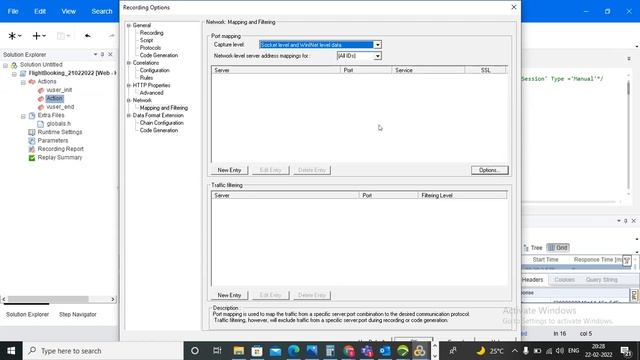Screen dimensions: 640x360
Task: Switch to Solution Explorer bottom tab
Action: point(27,314)
